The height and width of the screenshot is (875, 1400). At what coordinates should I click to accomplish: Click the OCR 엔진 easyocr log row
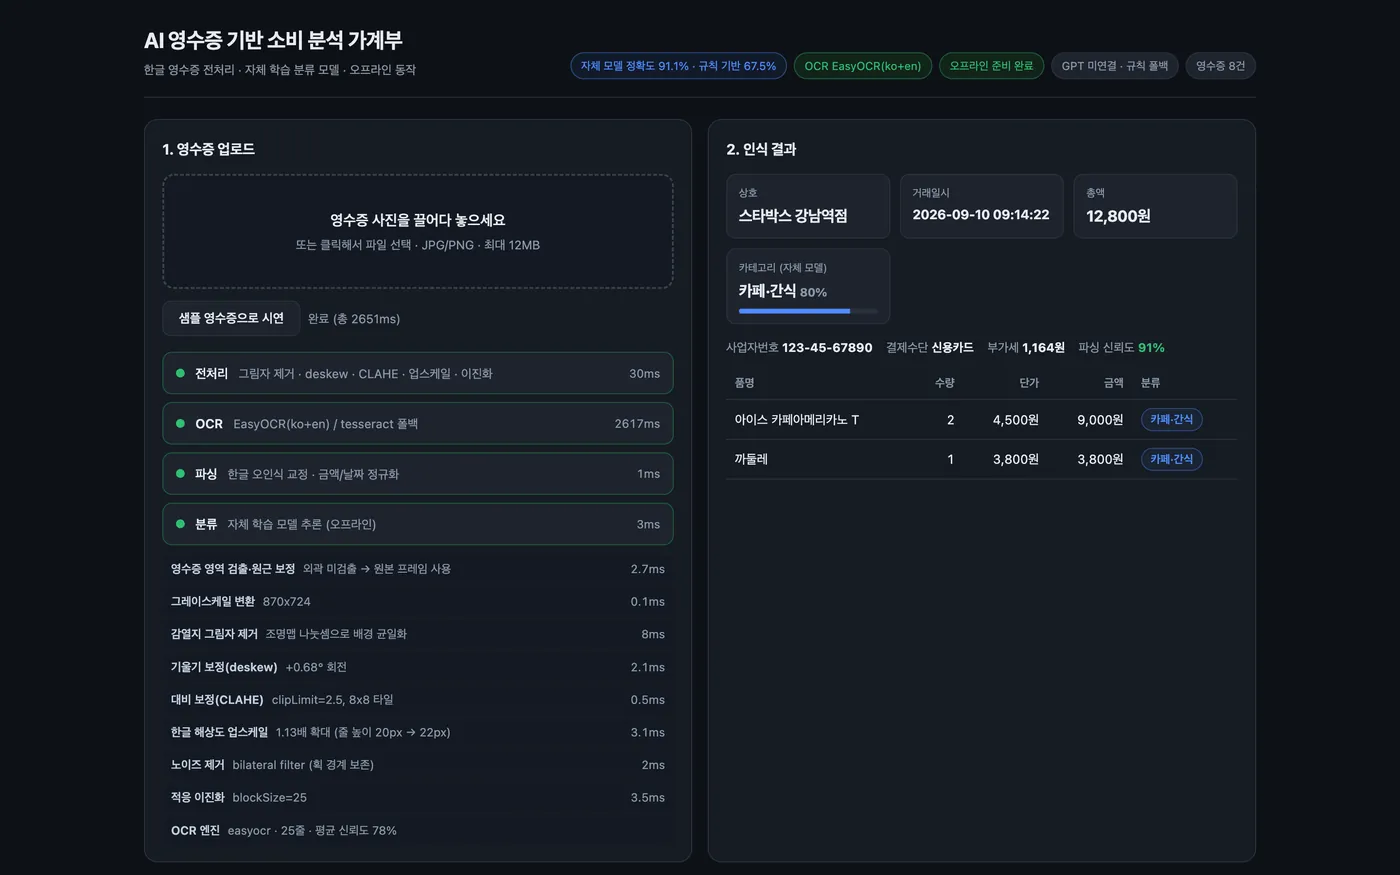[418, 830]
